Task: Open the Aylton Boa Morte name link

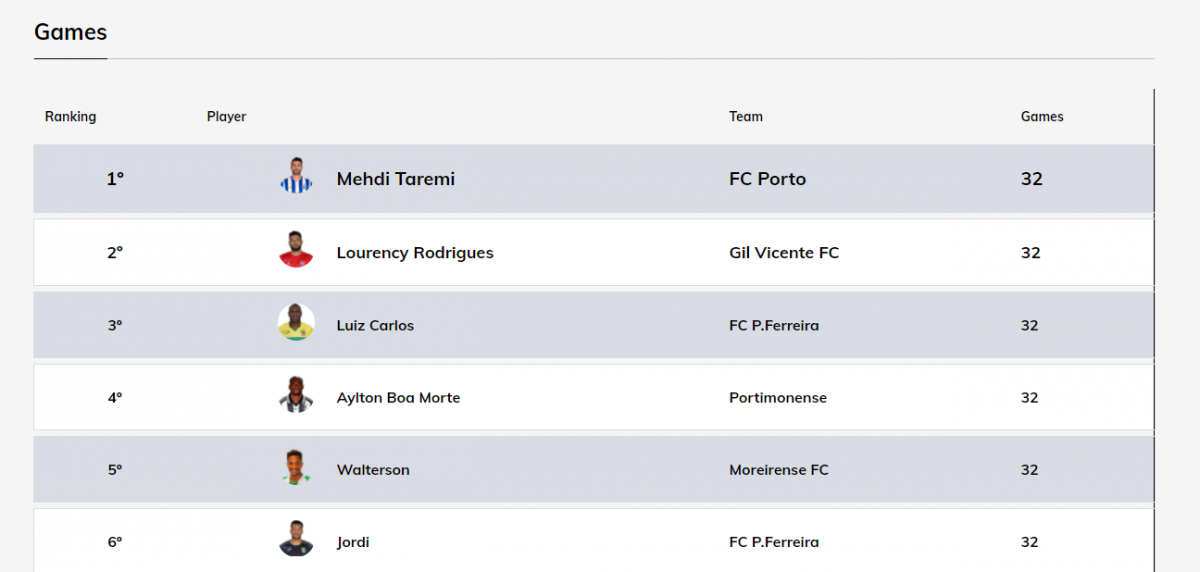Action: click(398, 398)
